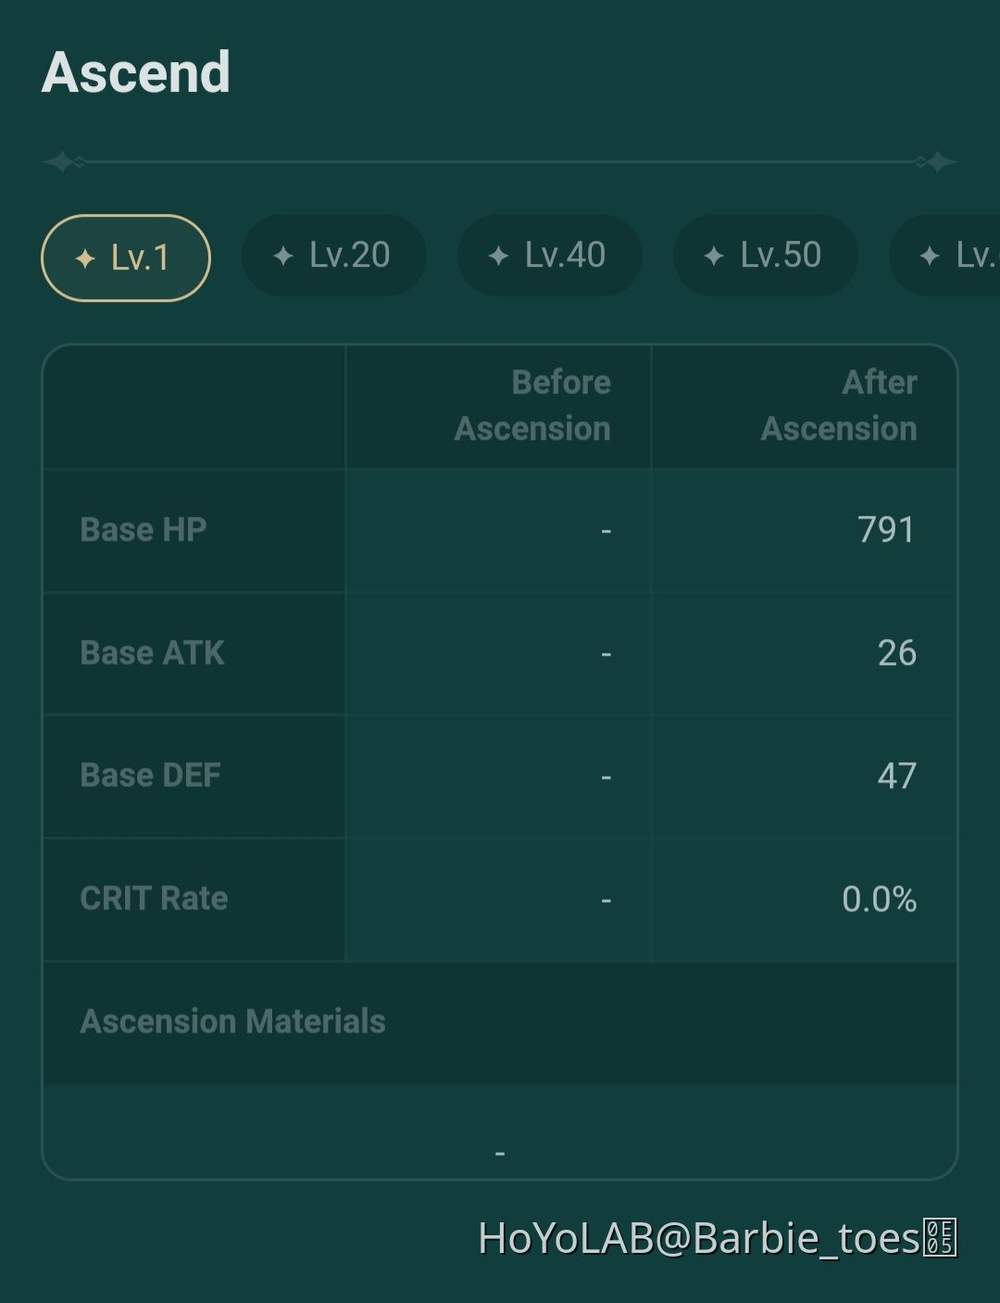Image resolution: width=1000 pixels, height=1303 pixels.
Task: Select the Lv.20 level filter
Action: point(334,256)
